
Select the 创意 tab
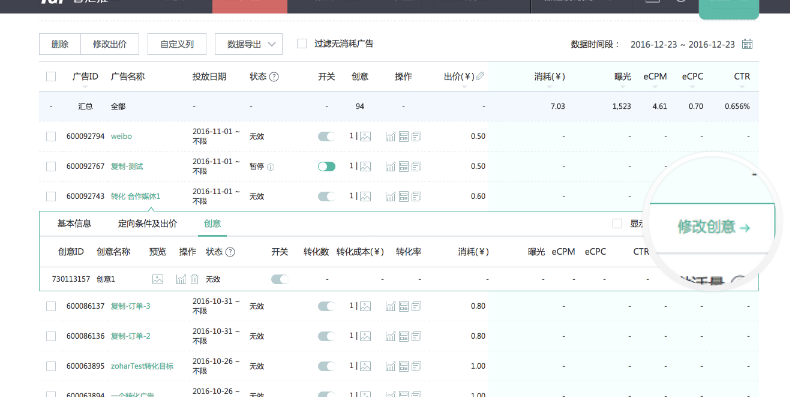coord(213,224)
